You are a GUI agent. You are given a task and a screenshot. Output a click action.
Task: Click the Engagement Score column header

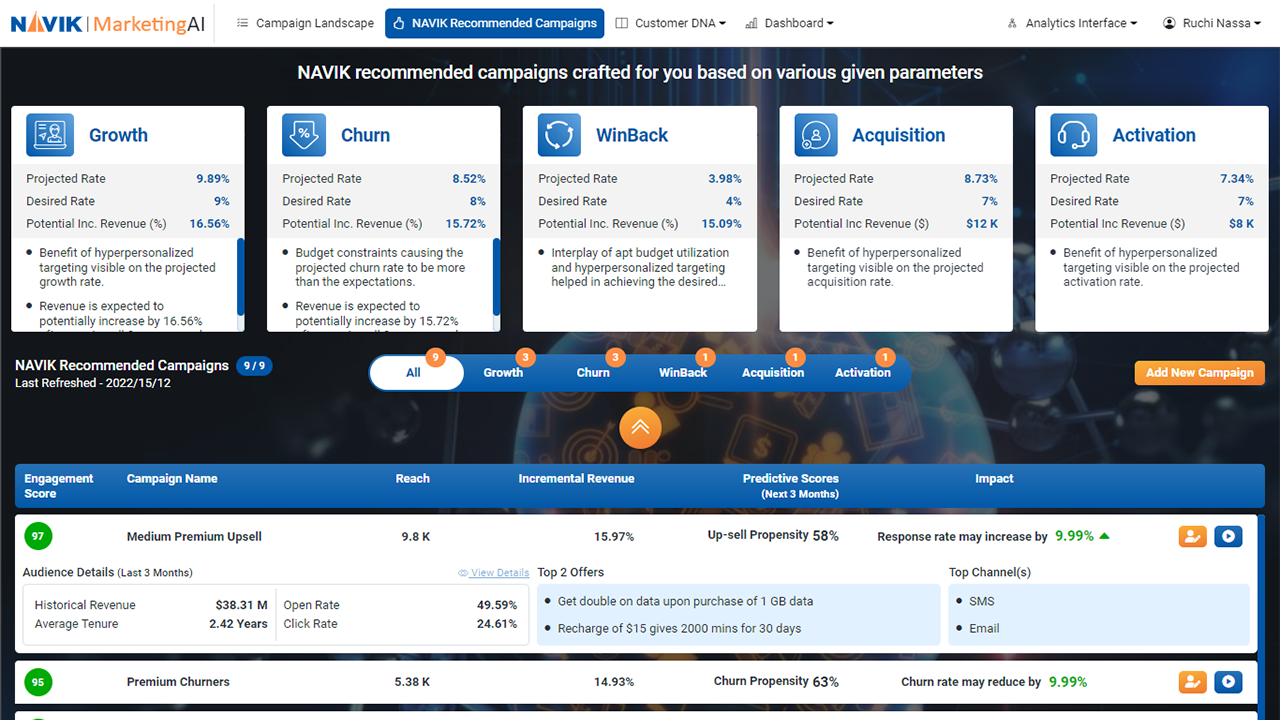59,486
